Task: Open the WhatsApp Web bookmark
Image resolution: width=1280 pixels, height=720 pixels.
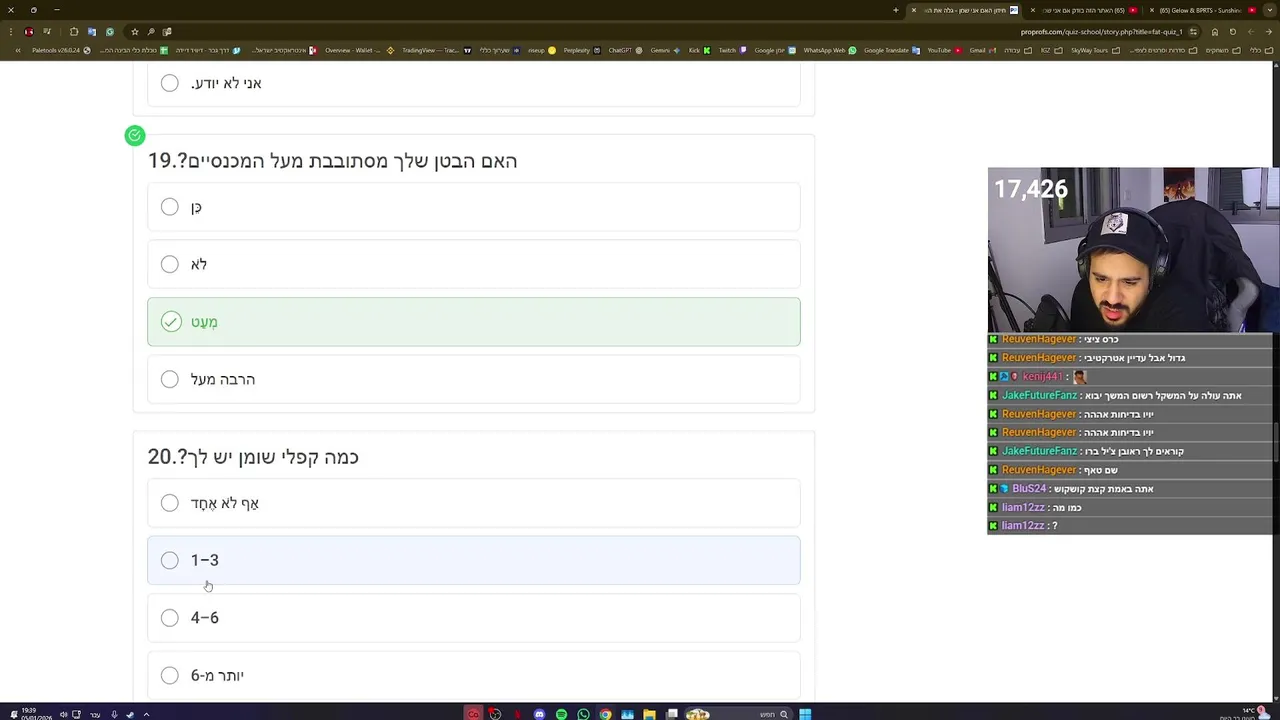Action: pos(830,50)
